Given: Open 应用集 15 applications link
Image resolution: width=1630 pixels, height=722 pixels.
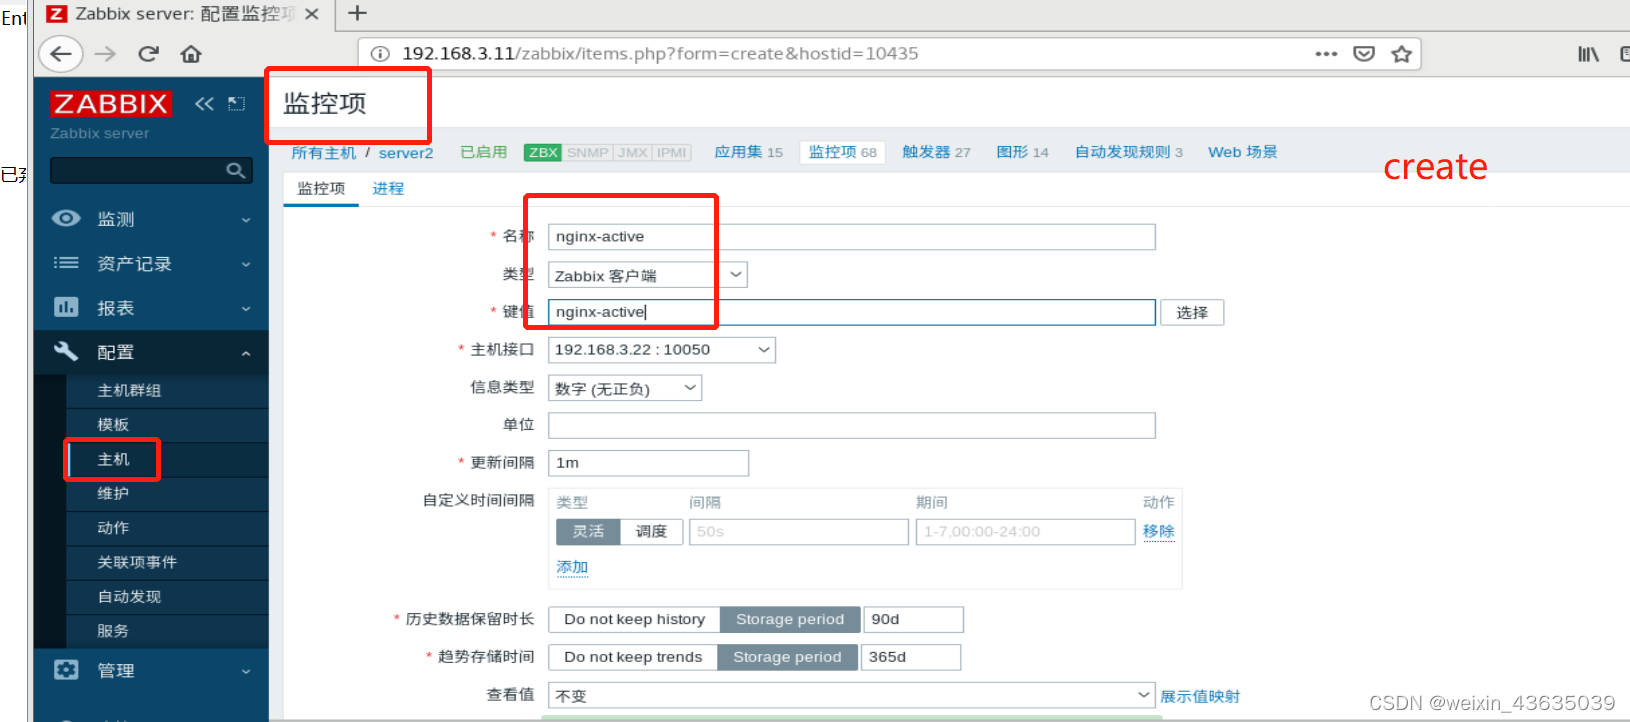Looking at the screenshot, I should [749, 152].
